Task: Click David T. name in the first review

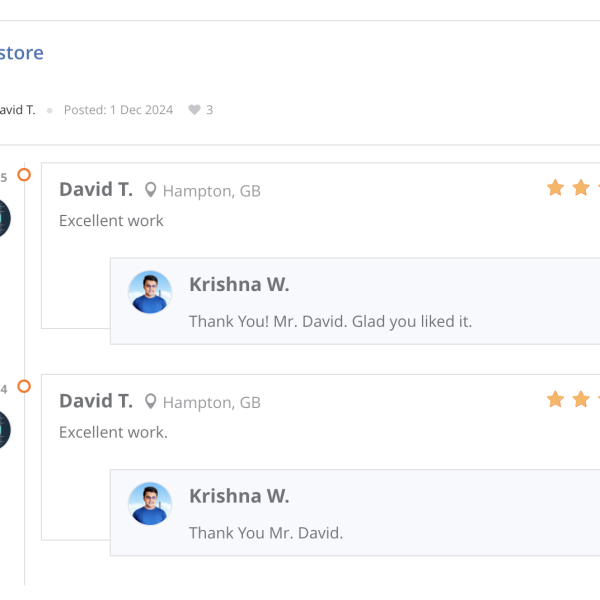Action: (x=96, y=189)
